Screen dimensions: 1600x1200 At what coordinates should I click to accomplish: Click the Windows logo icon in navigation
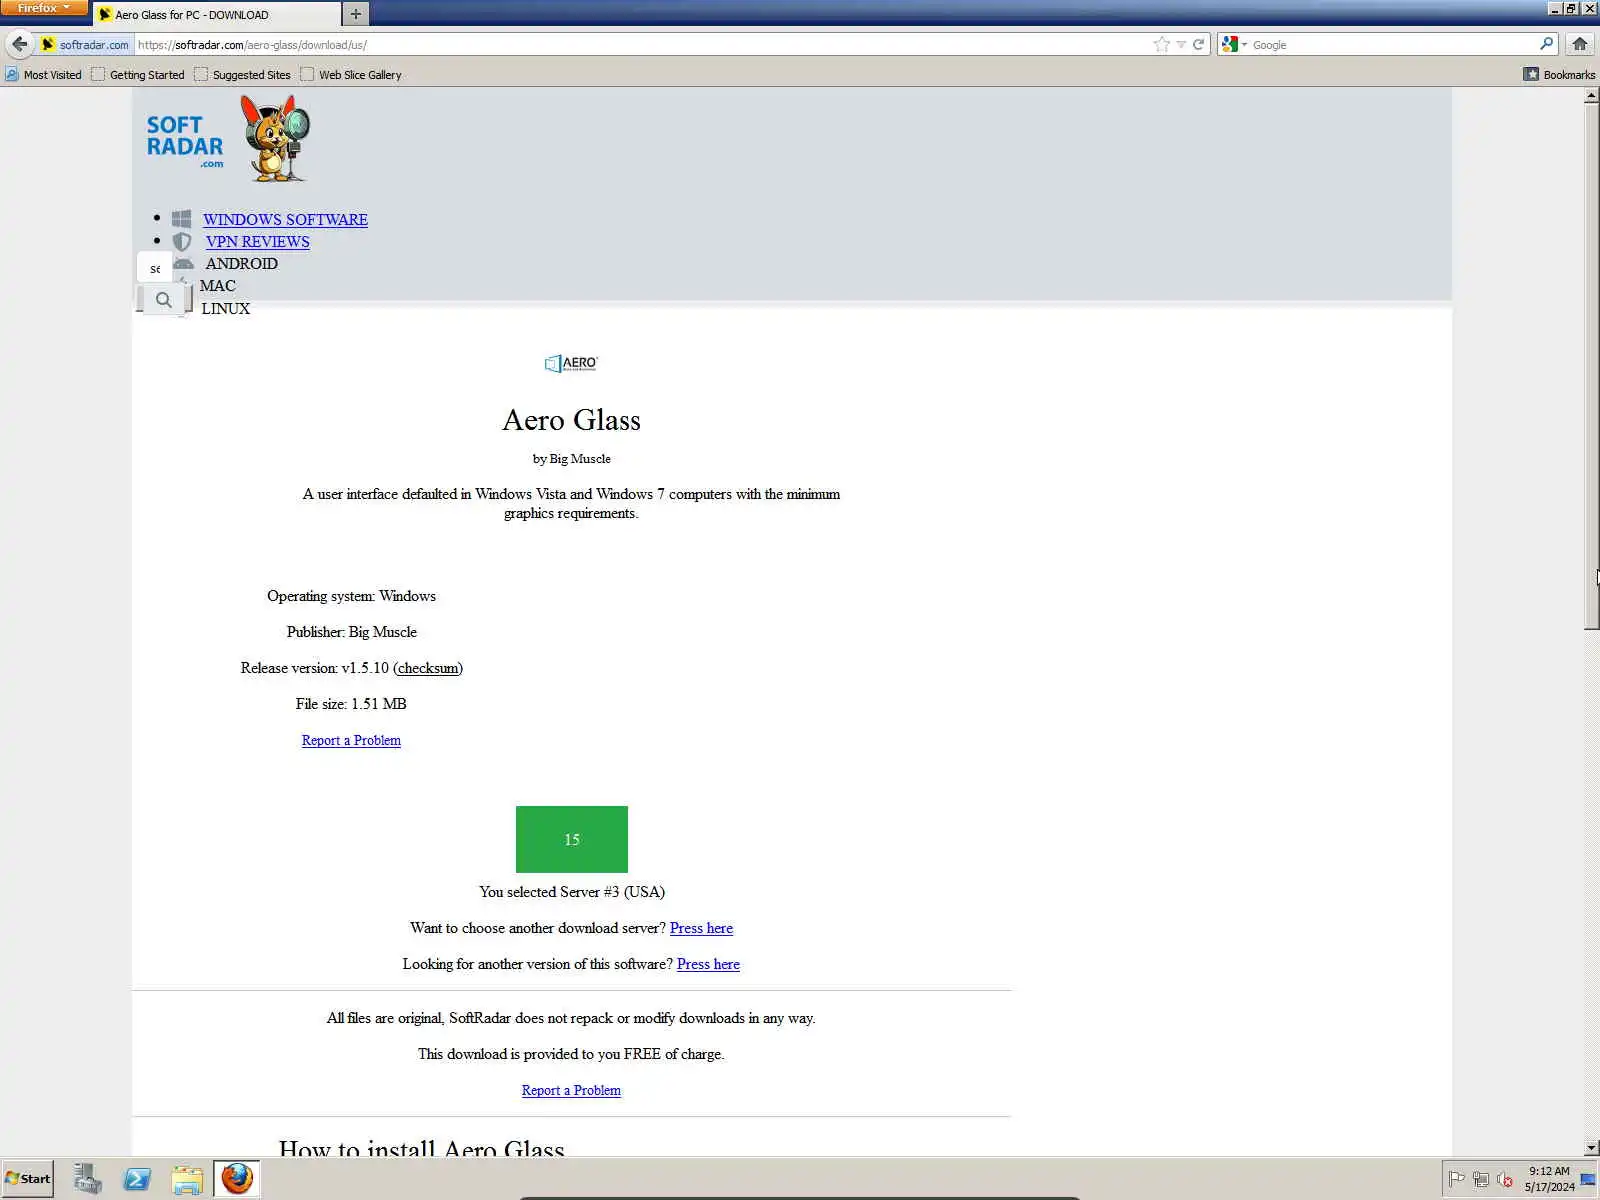[181, 219]
